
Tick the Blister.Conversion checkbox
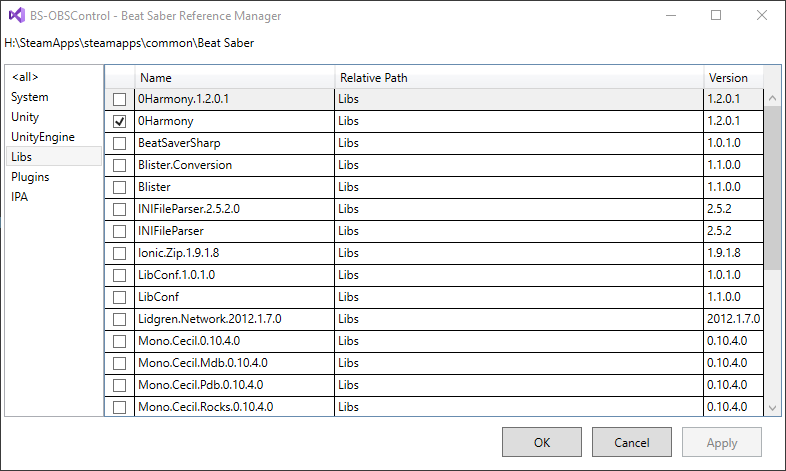click(x=119, y=165)
